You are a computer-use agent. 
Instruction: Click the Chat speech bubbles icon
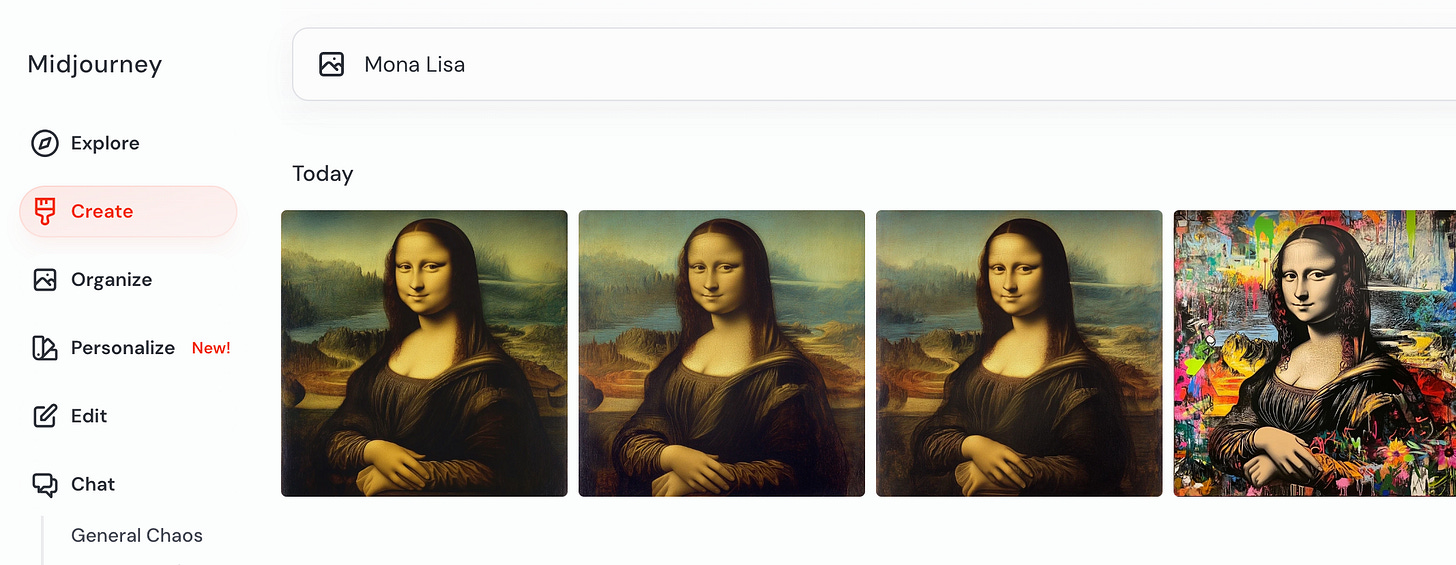[45, 485]
